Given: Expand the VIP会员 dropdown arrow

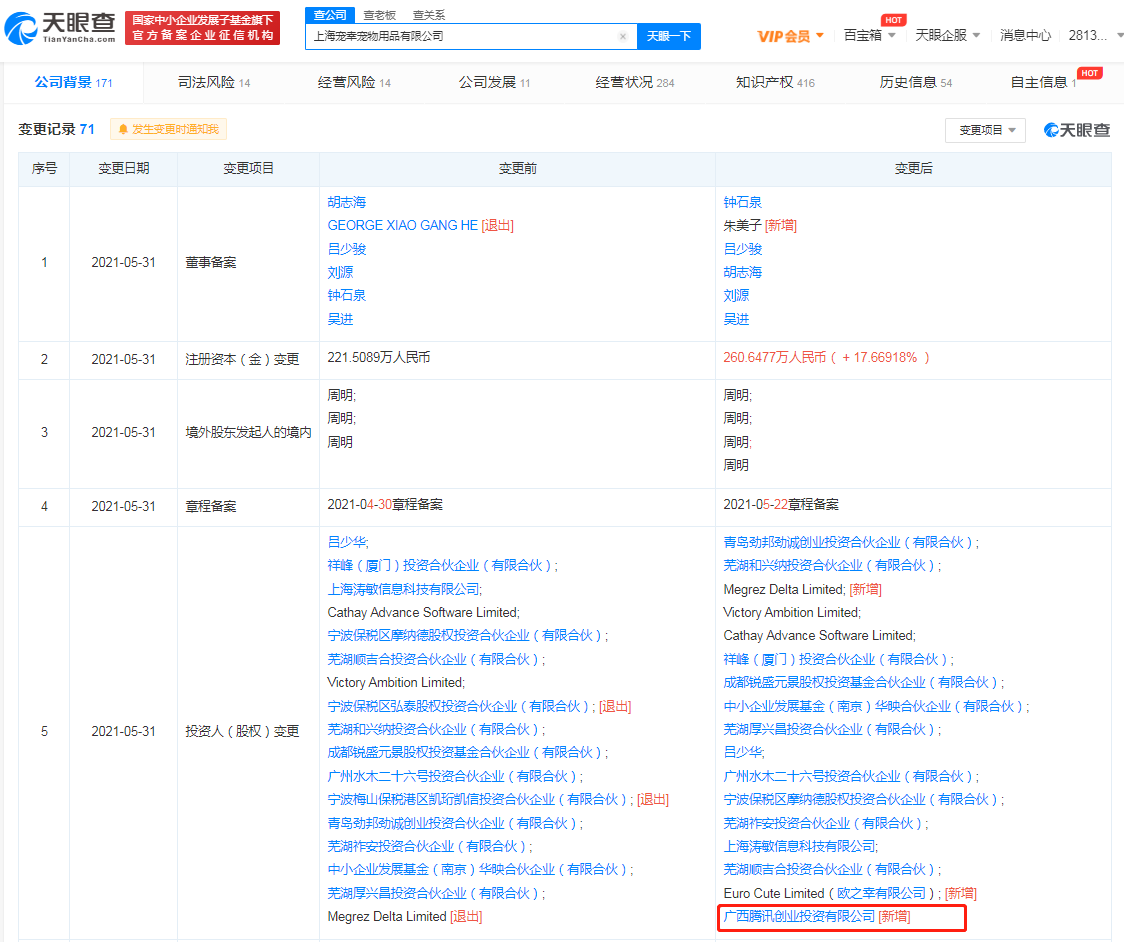Looking at the screenshot, I should [x=820, y=35].
